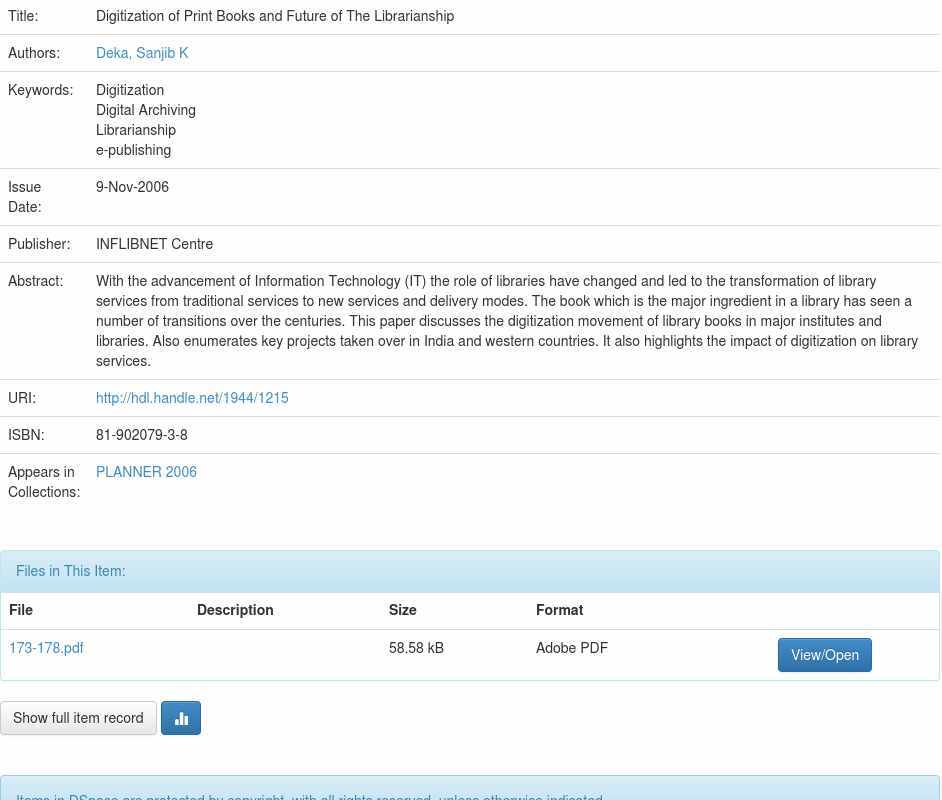Click the 'Librarianship' keyword entry
This screenshot has height=800, width=942.
pyautogui.click(x=136, y=130)
